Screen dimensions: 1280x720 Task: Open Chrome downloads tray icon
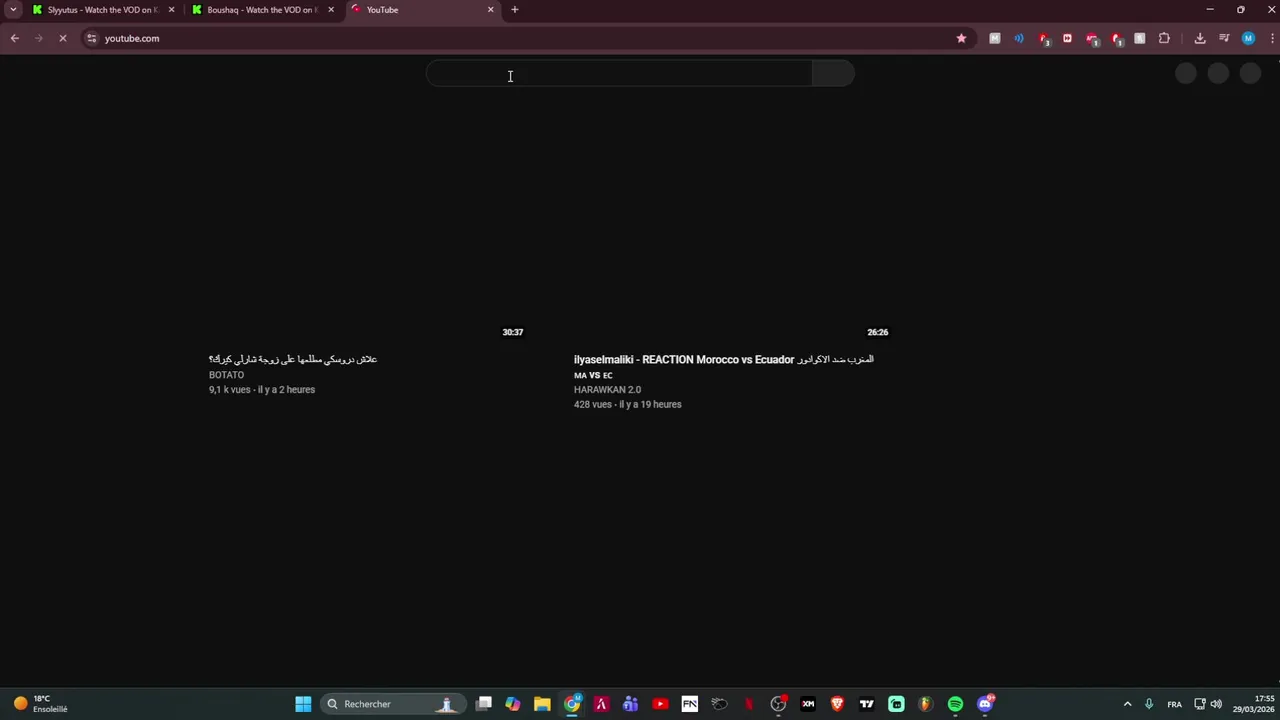pyautogui.click(x=1200, y=38)
